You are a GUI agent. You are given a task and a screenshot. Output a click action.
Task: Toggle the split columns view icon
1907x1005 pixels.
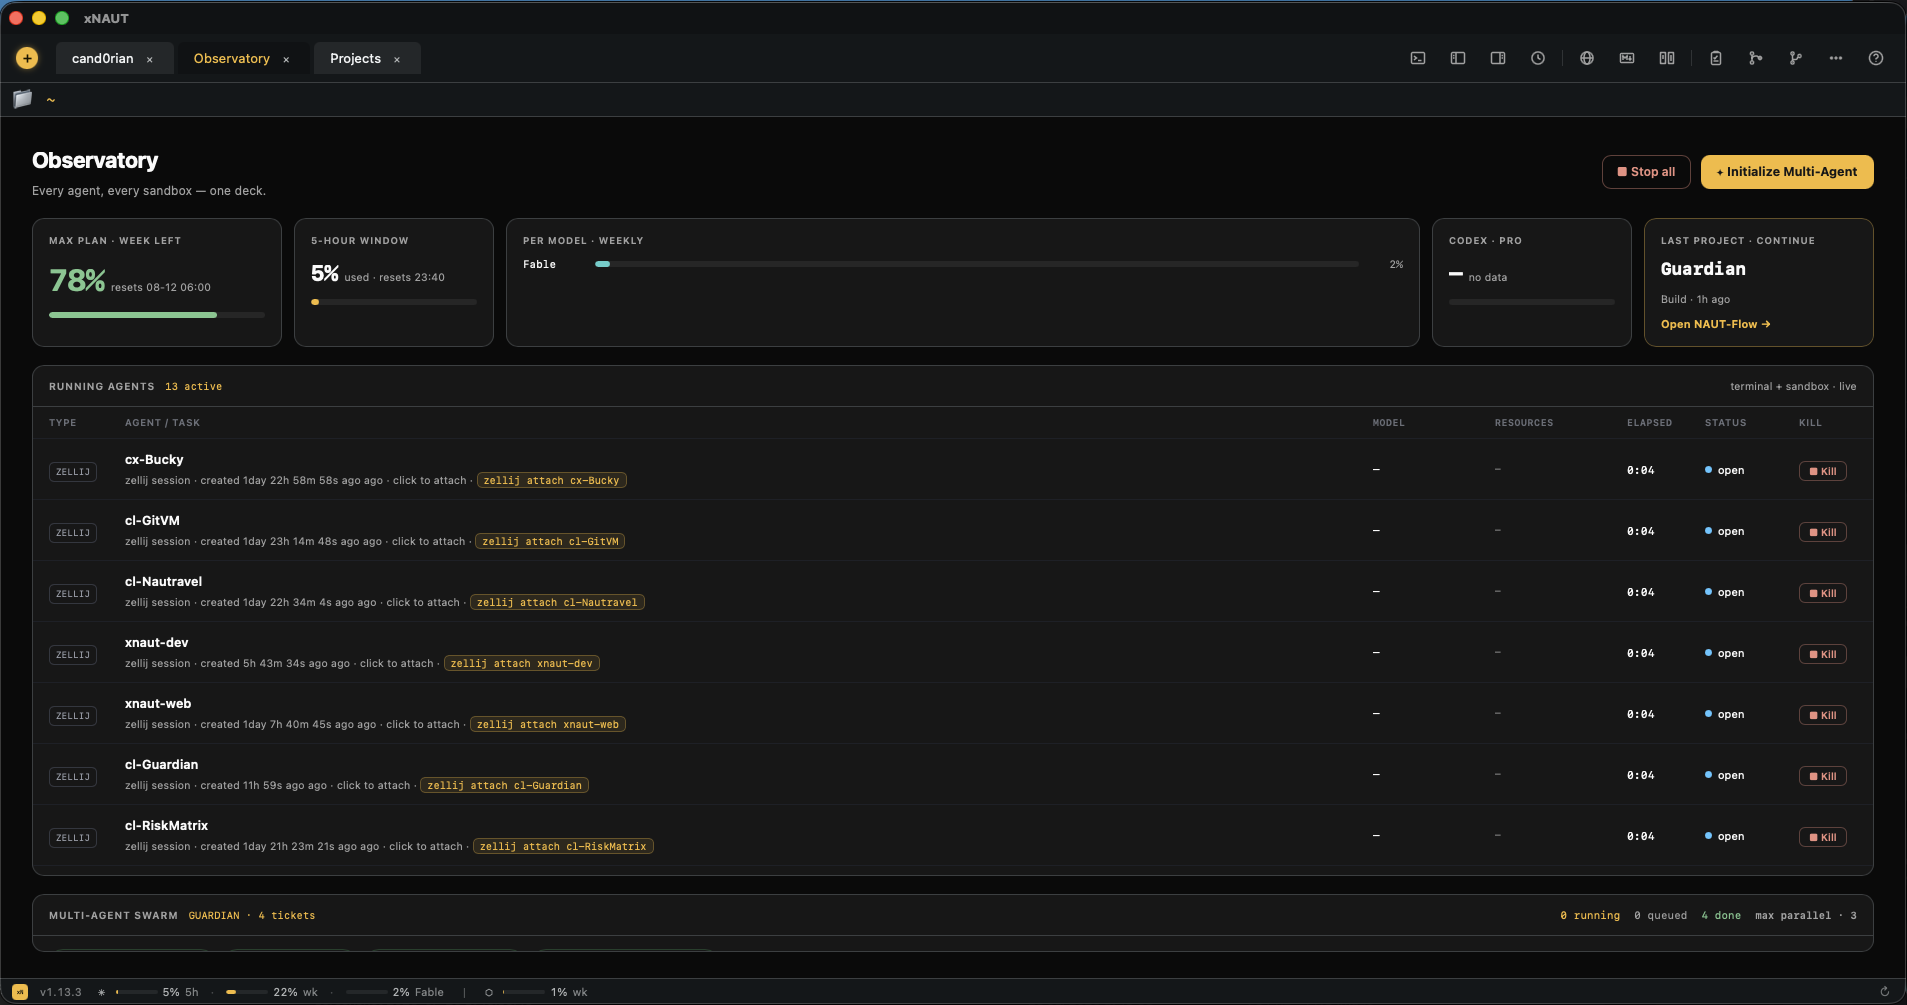[x=1667, y=58]
